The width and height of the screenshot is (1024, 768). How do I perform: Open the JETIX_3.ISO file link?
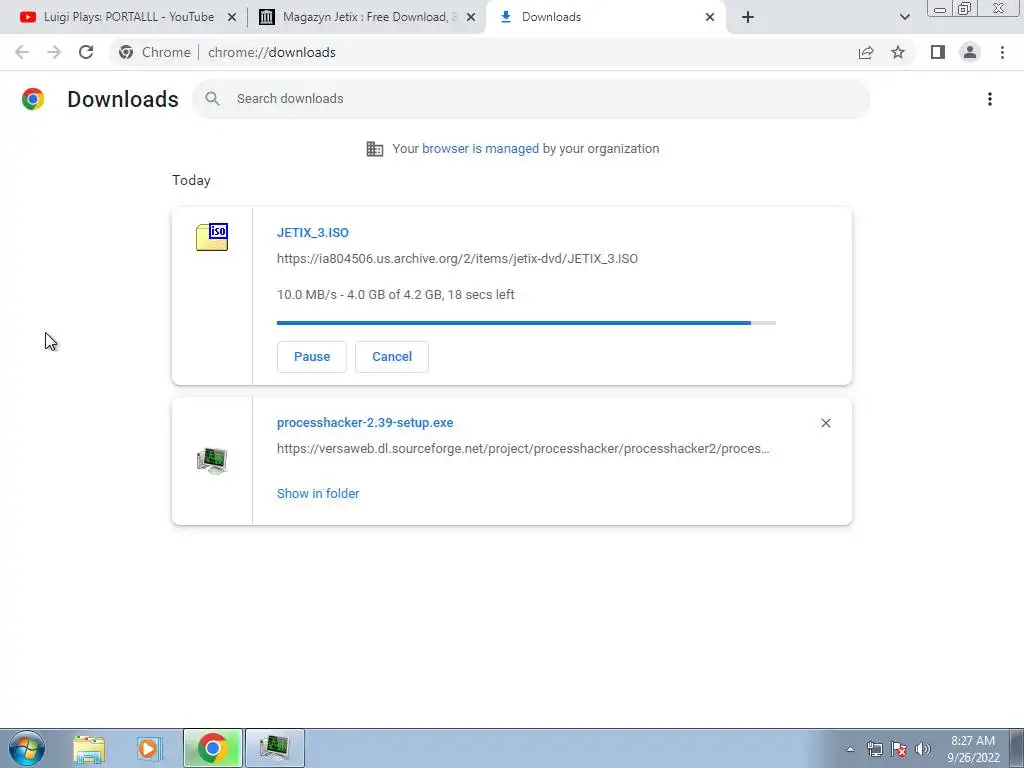[313, 232]
